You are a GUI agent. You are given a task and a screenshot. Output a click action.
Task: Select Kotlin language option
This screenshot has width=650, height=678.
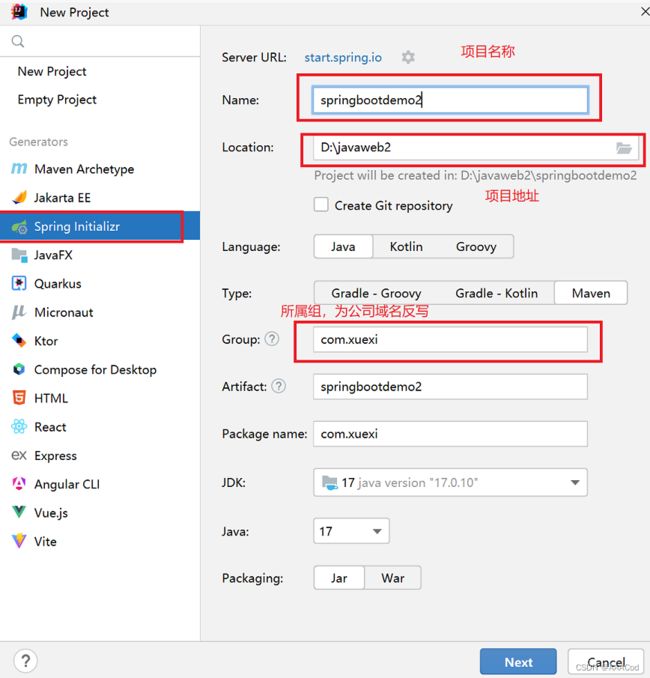coord(406,246)
